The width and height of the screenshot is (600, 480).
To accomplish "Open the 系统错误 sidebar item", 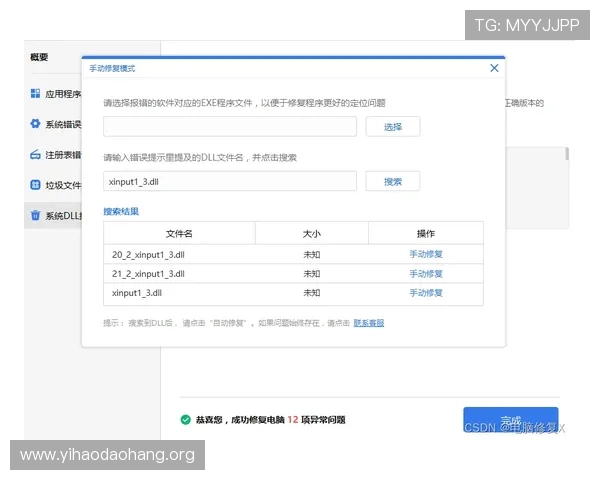I will click(x=55, y=124).
